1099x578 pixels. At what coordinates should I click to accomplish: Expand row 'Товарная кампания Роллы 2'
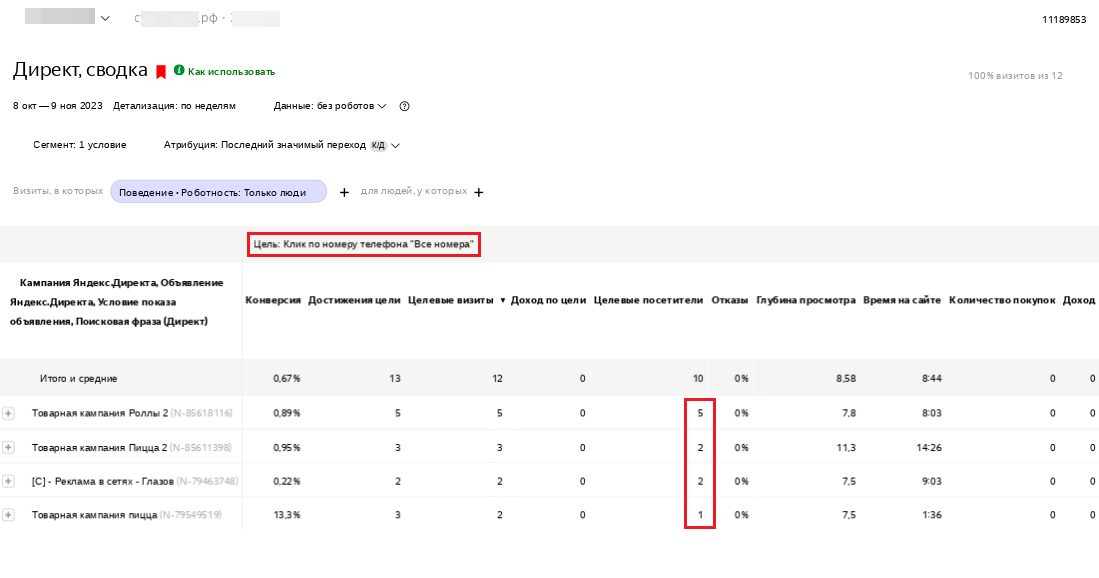click(x=8, y=413)
